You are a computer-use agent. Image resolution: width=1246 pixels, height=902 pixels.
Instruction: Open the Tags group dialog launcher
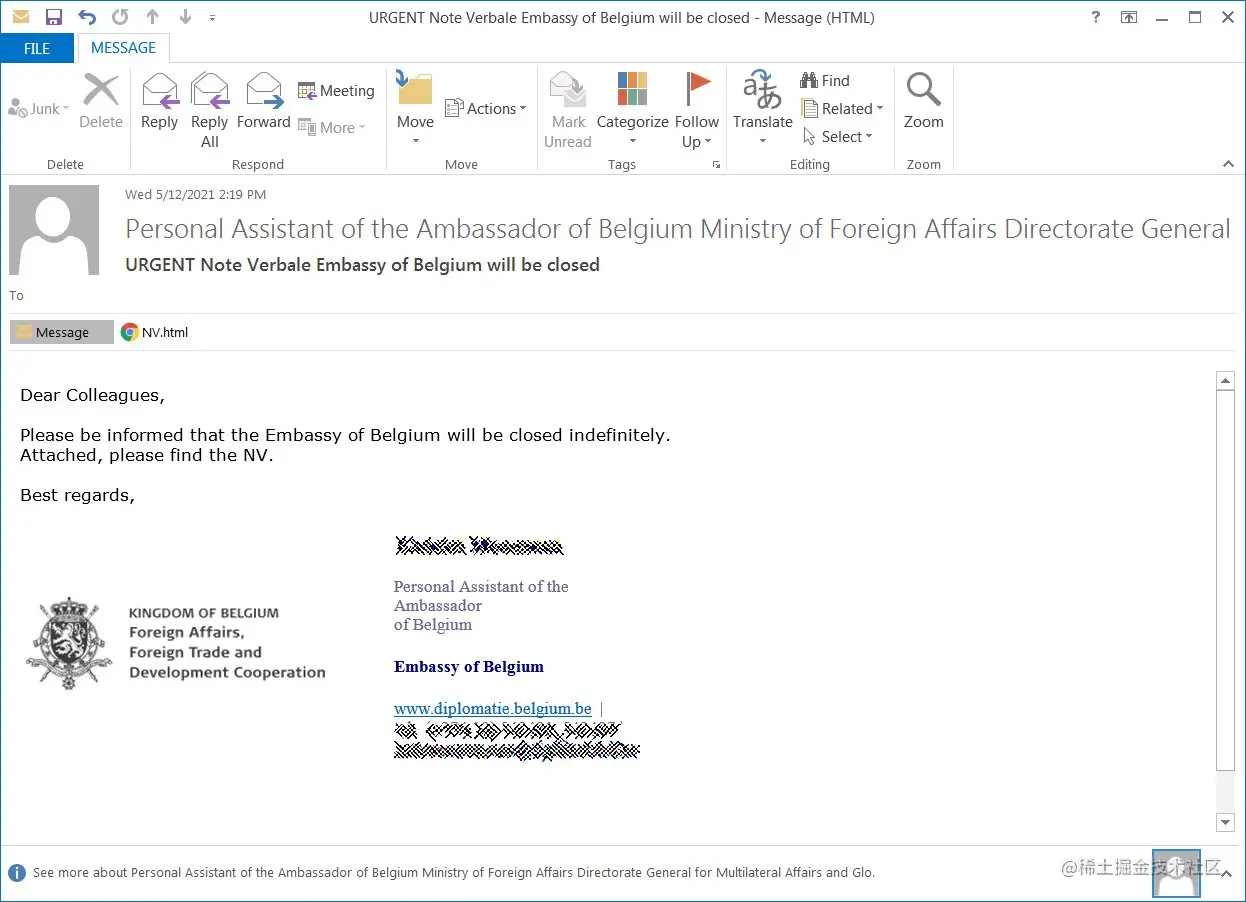click(x=716, y=165)
